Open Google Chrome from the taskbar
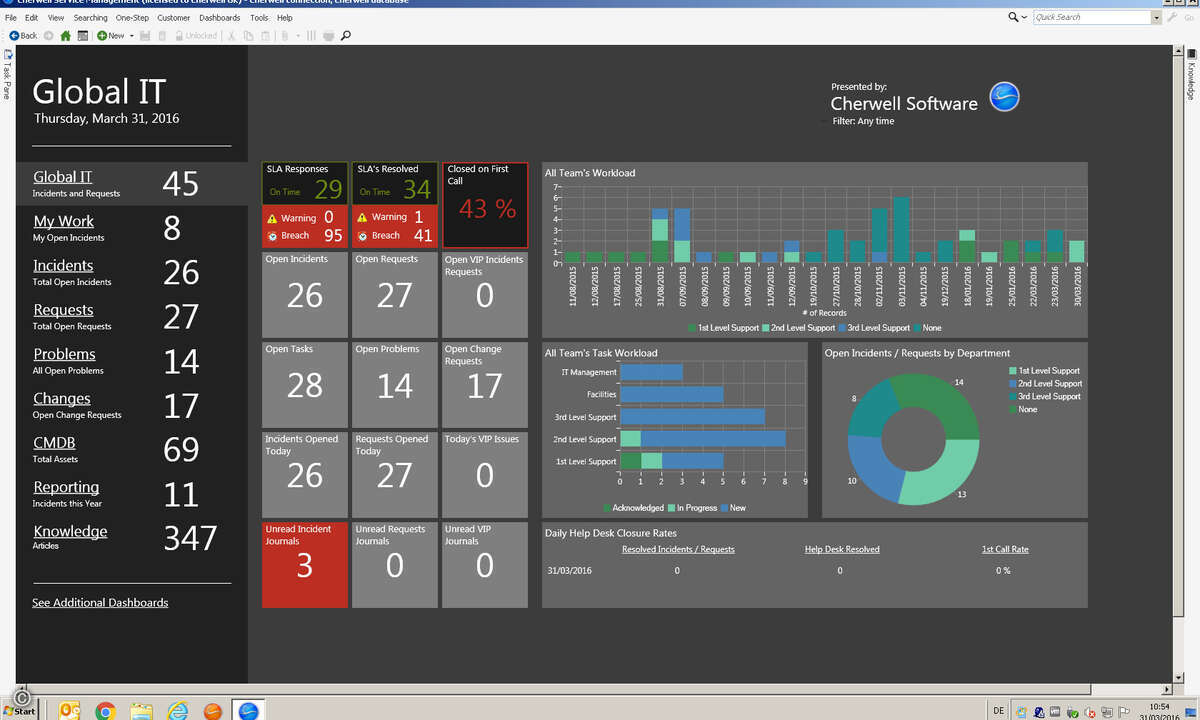 (x=105, y=711)
